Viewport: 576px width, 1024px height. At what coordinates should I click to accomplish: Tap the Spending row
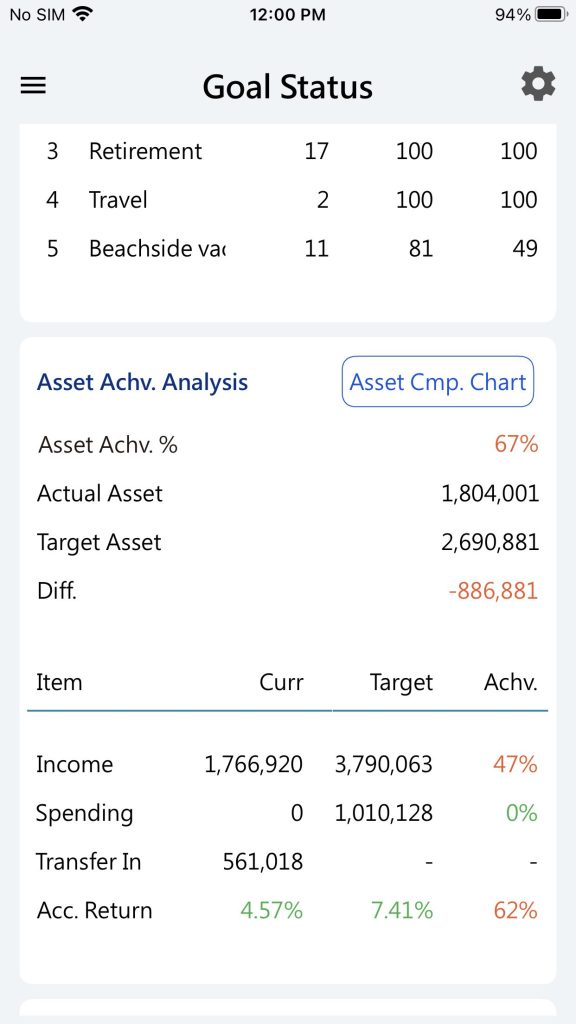pyautogui.click(x=288, y=813)
